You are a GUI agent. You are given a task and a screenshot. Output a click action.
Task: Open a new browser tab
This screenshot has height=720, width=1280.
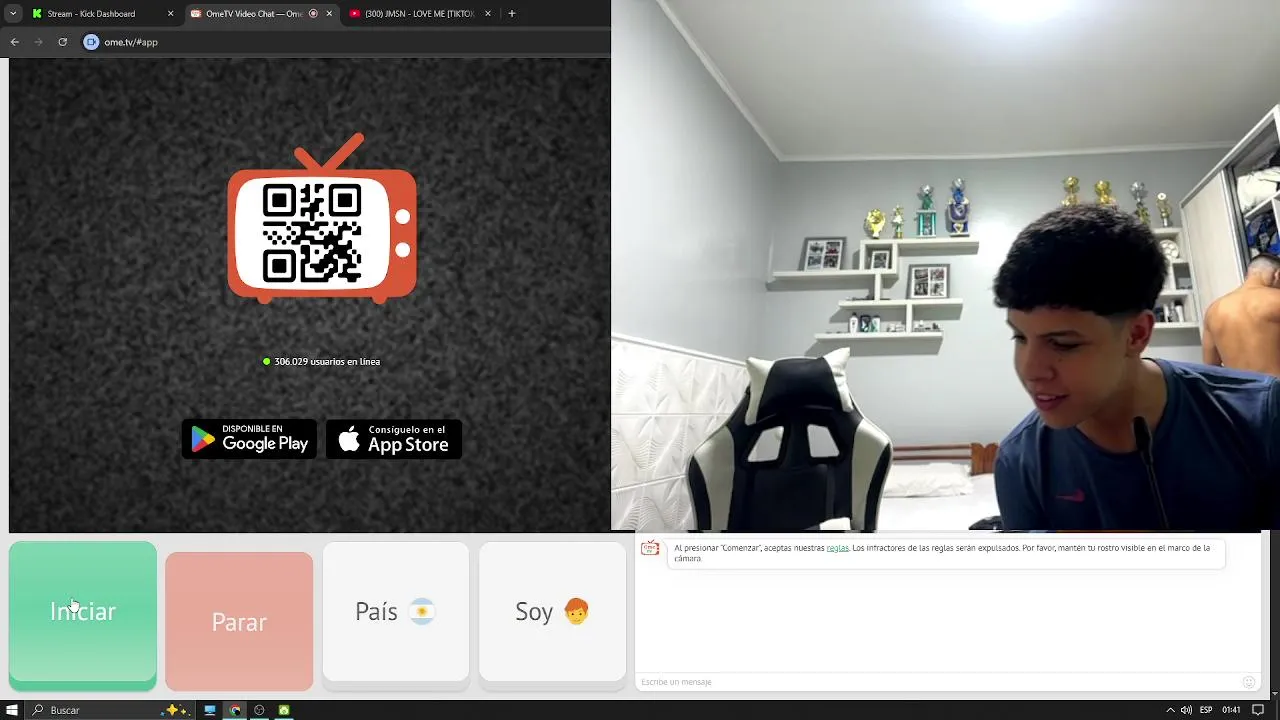512,14
